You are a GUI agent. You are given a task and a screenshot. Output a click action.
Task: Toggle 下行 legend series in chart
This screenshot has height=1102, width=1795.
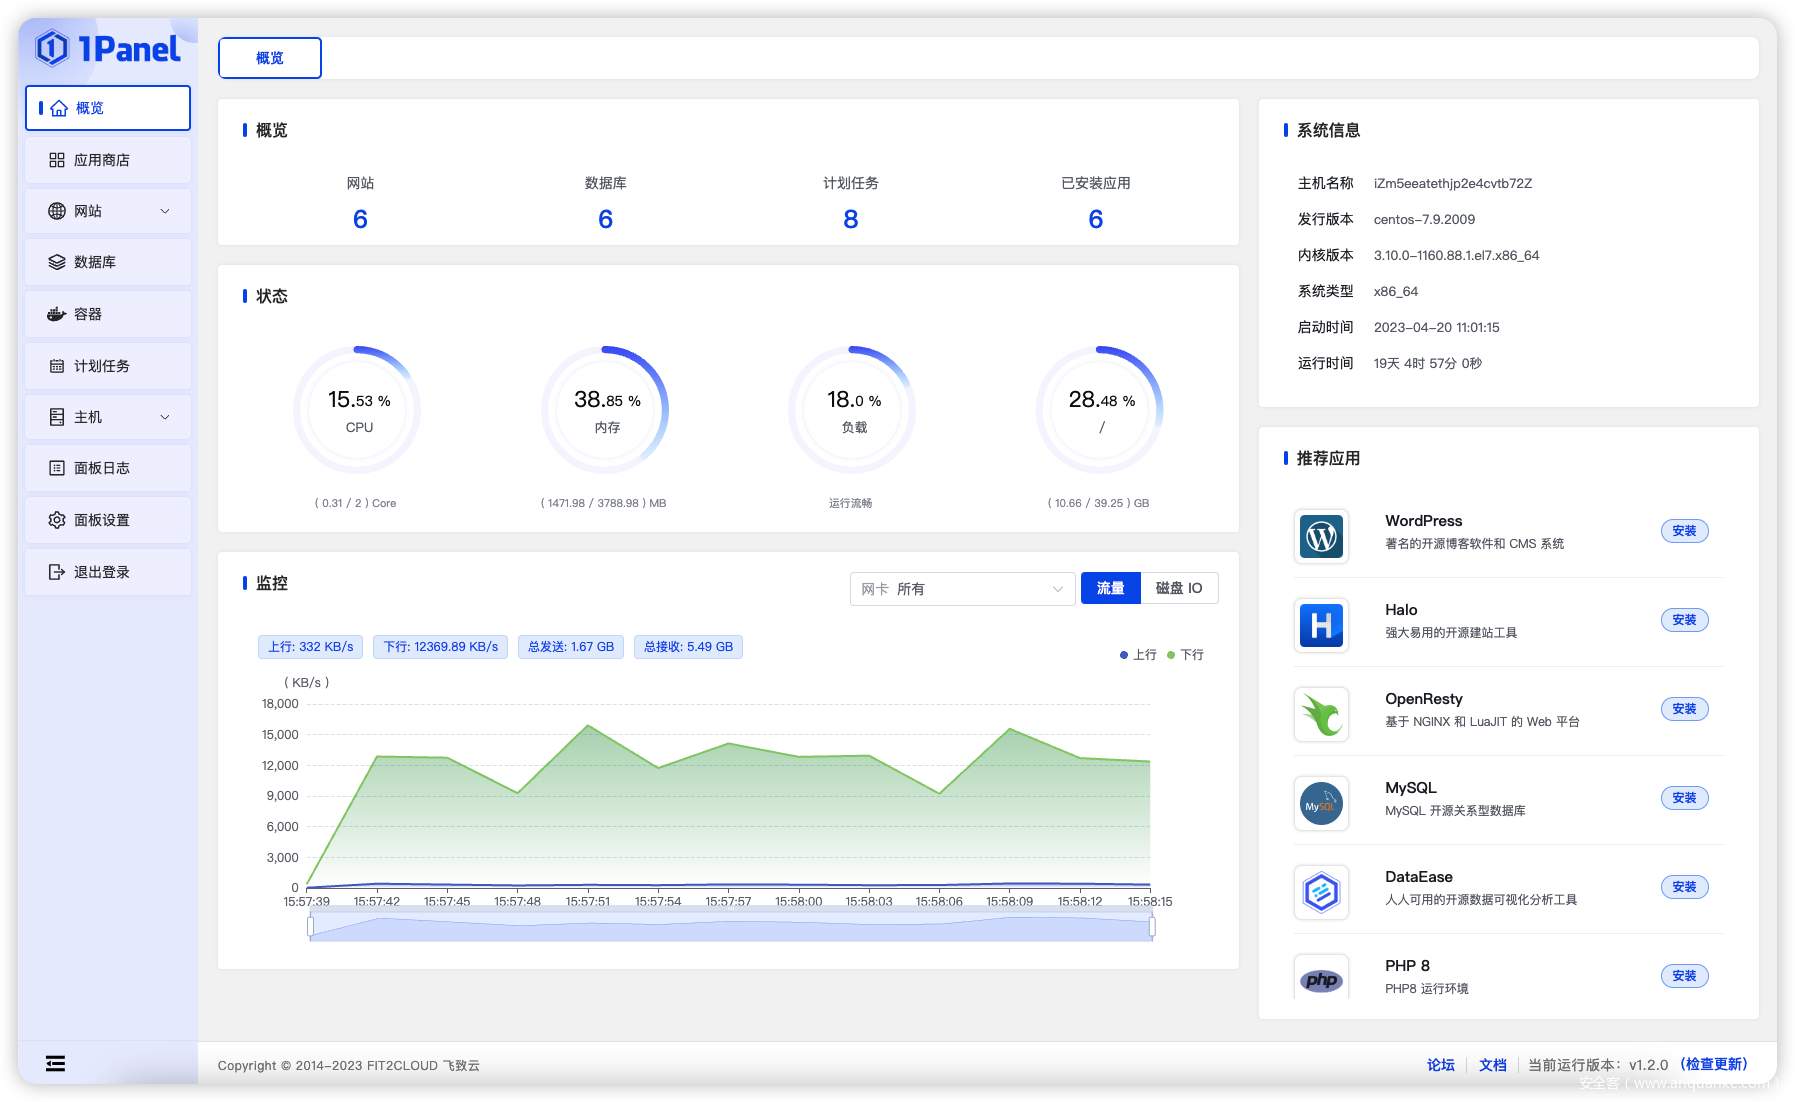tap(1185, 655)
